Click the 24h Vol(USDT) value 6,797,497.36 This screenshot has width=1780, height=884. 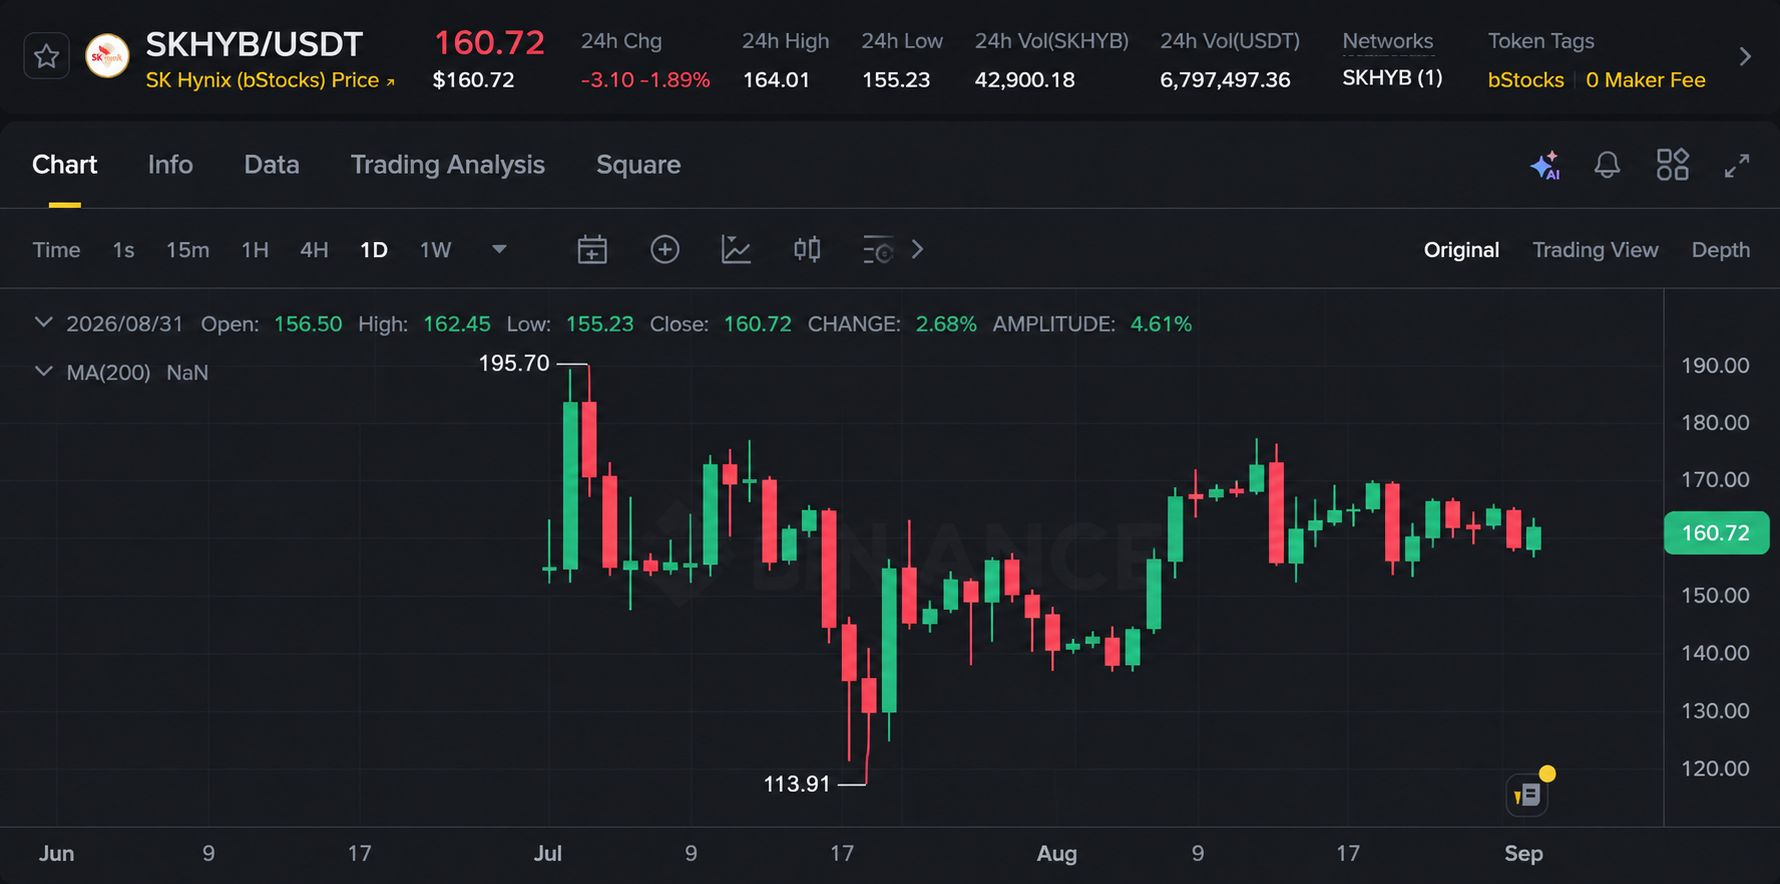click(x=1225, y=80)
